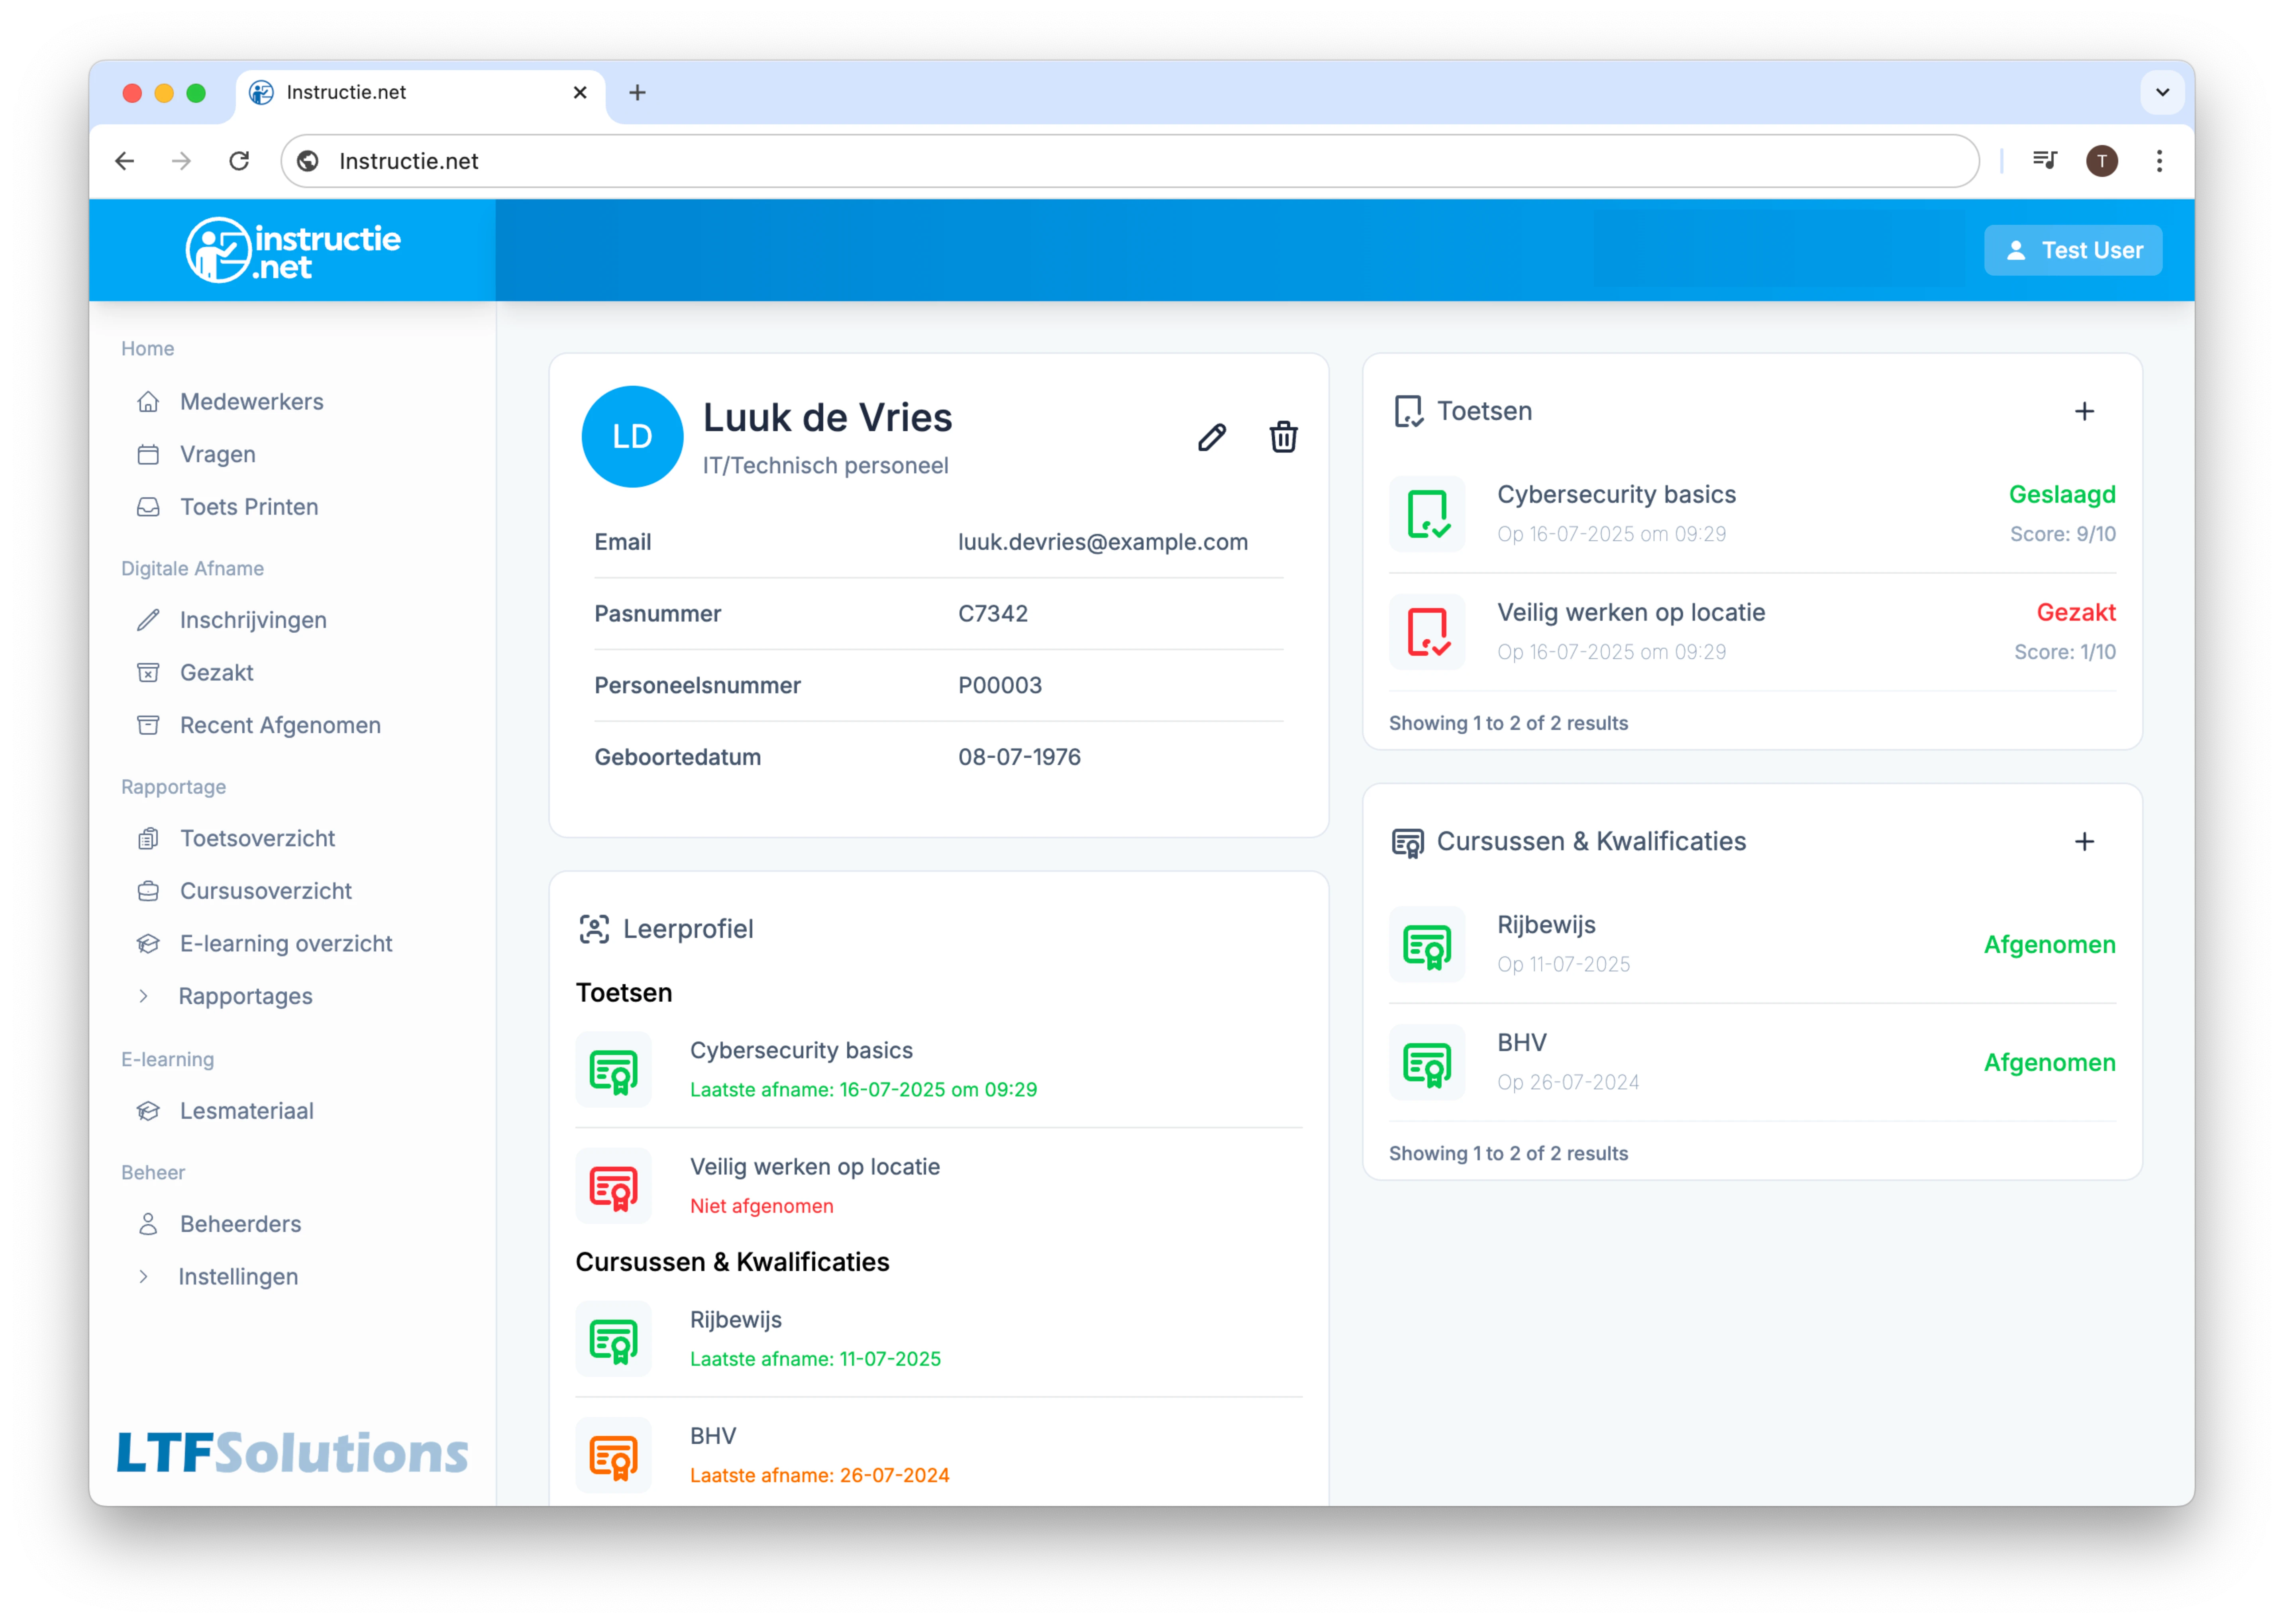Open BHV qualification entry on right
The image size is (2284, 1624).
click(1752, 1062)
